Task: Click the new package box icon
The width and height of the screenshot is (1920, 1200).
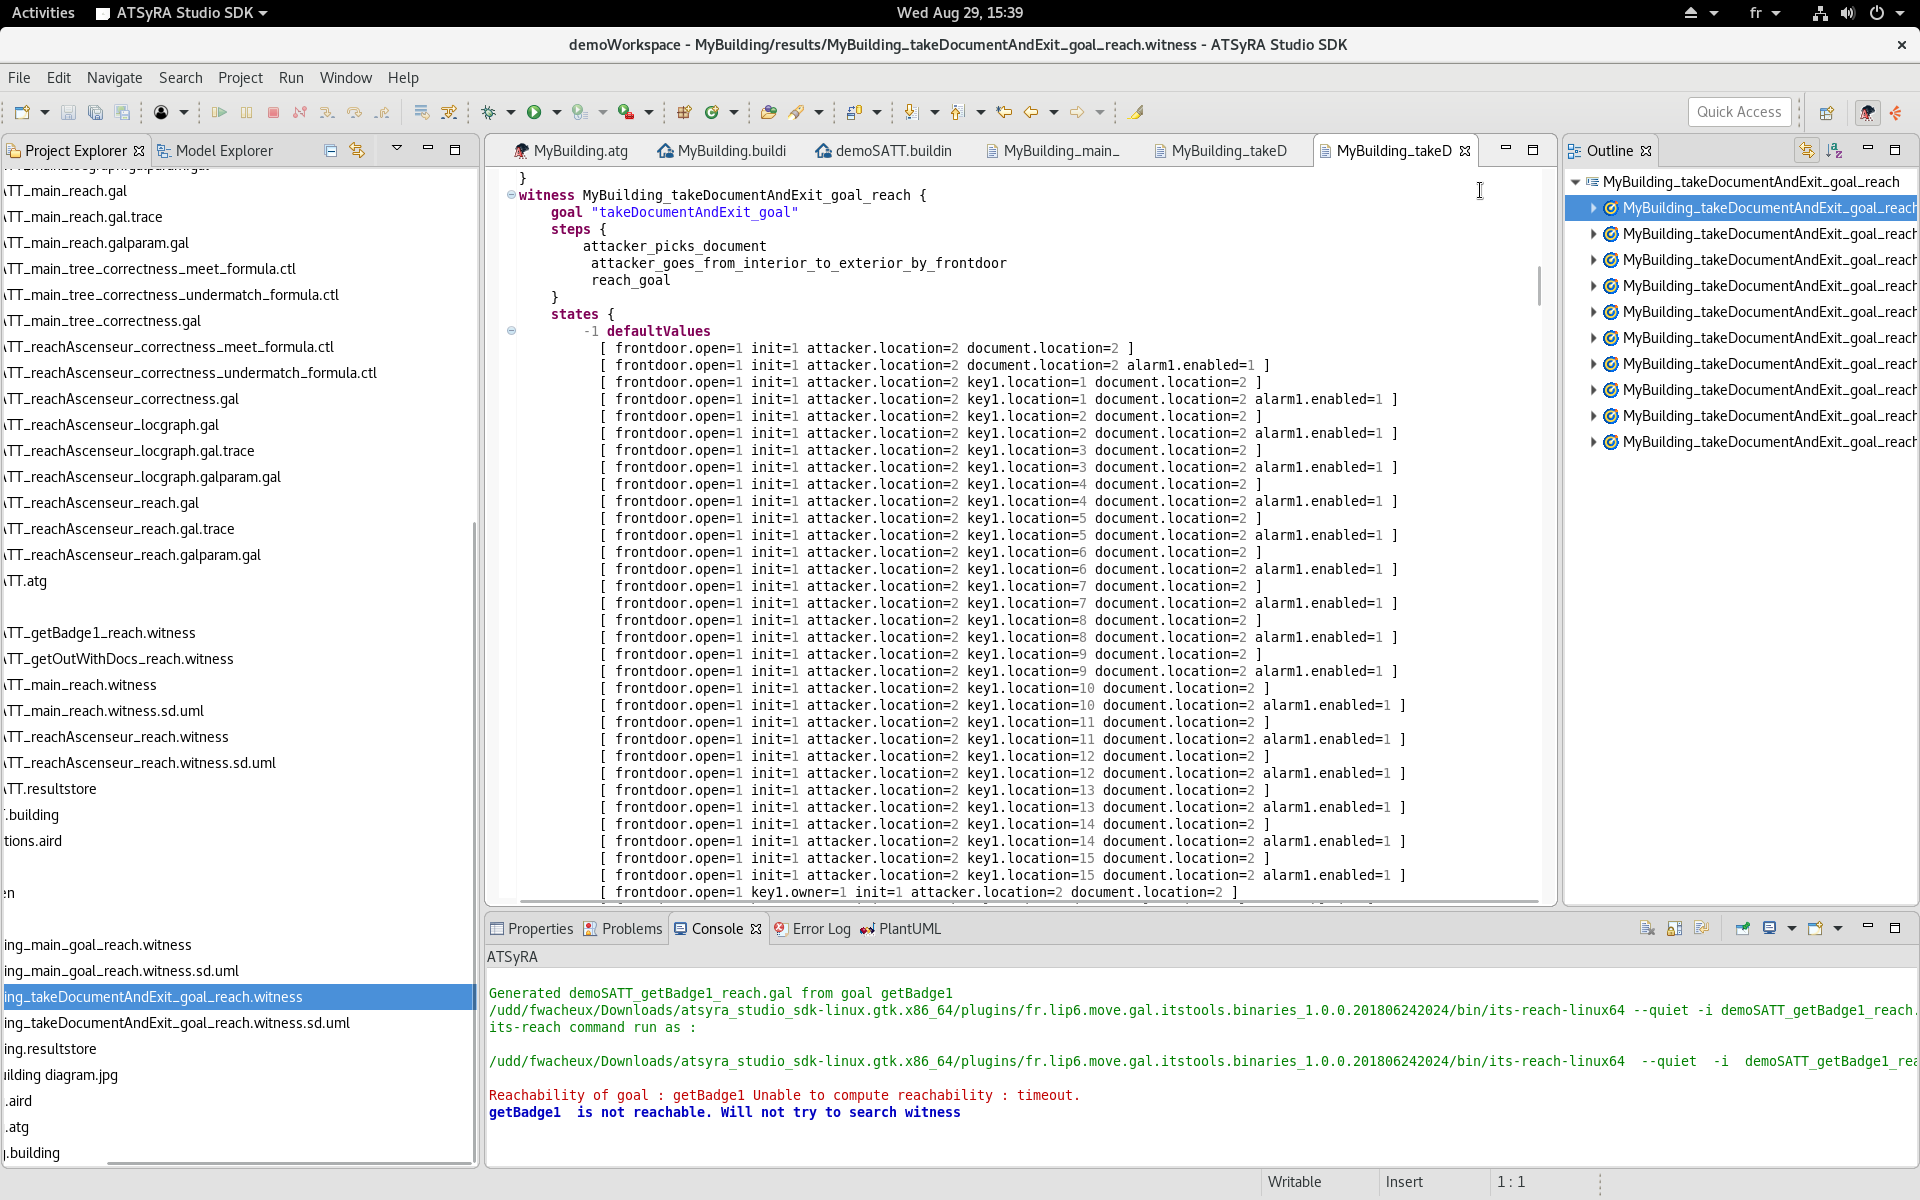Action: [684, 113]
